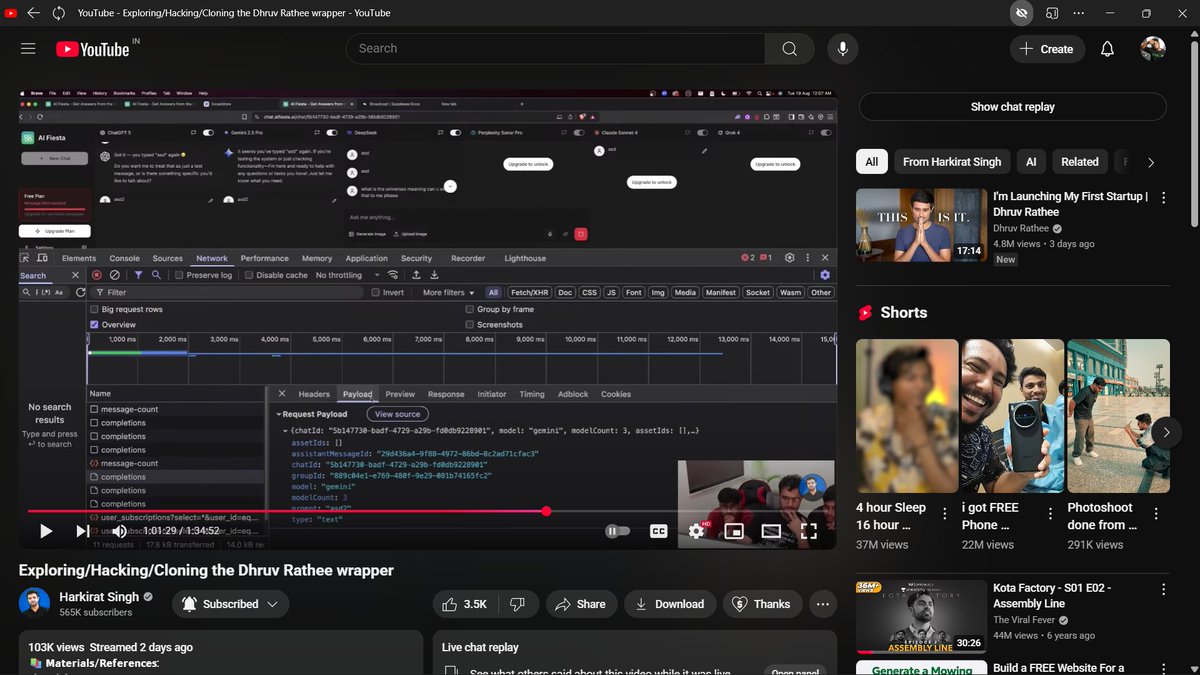This screenshot has width=1200, height=675.
Task: Switch to miniplayer
Action: click(734, 531)
